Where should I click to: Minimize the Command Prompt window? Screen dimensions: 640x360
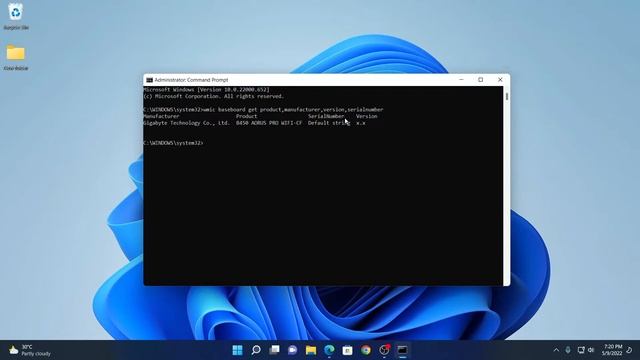tap(461, 80)
